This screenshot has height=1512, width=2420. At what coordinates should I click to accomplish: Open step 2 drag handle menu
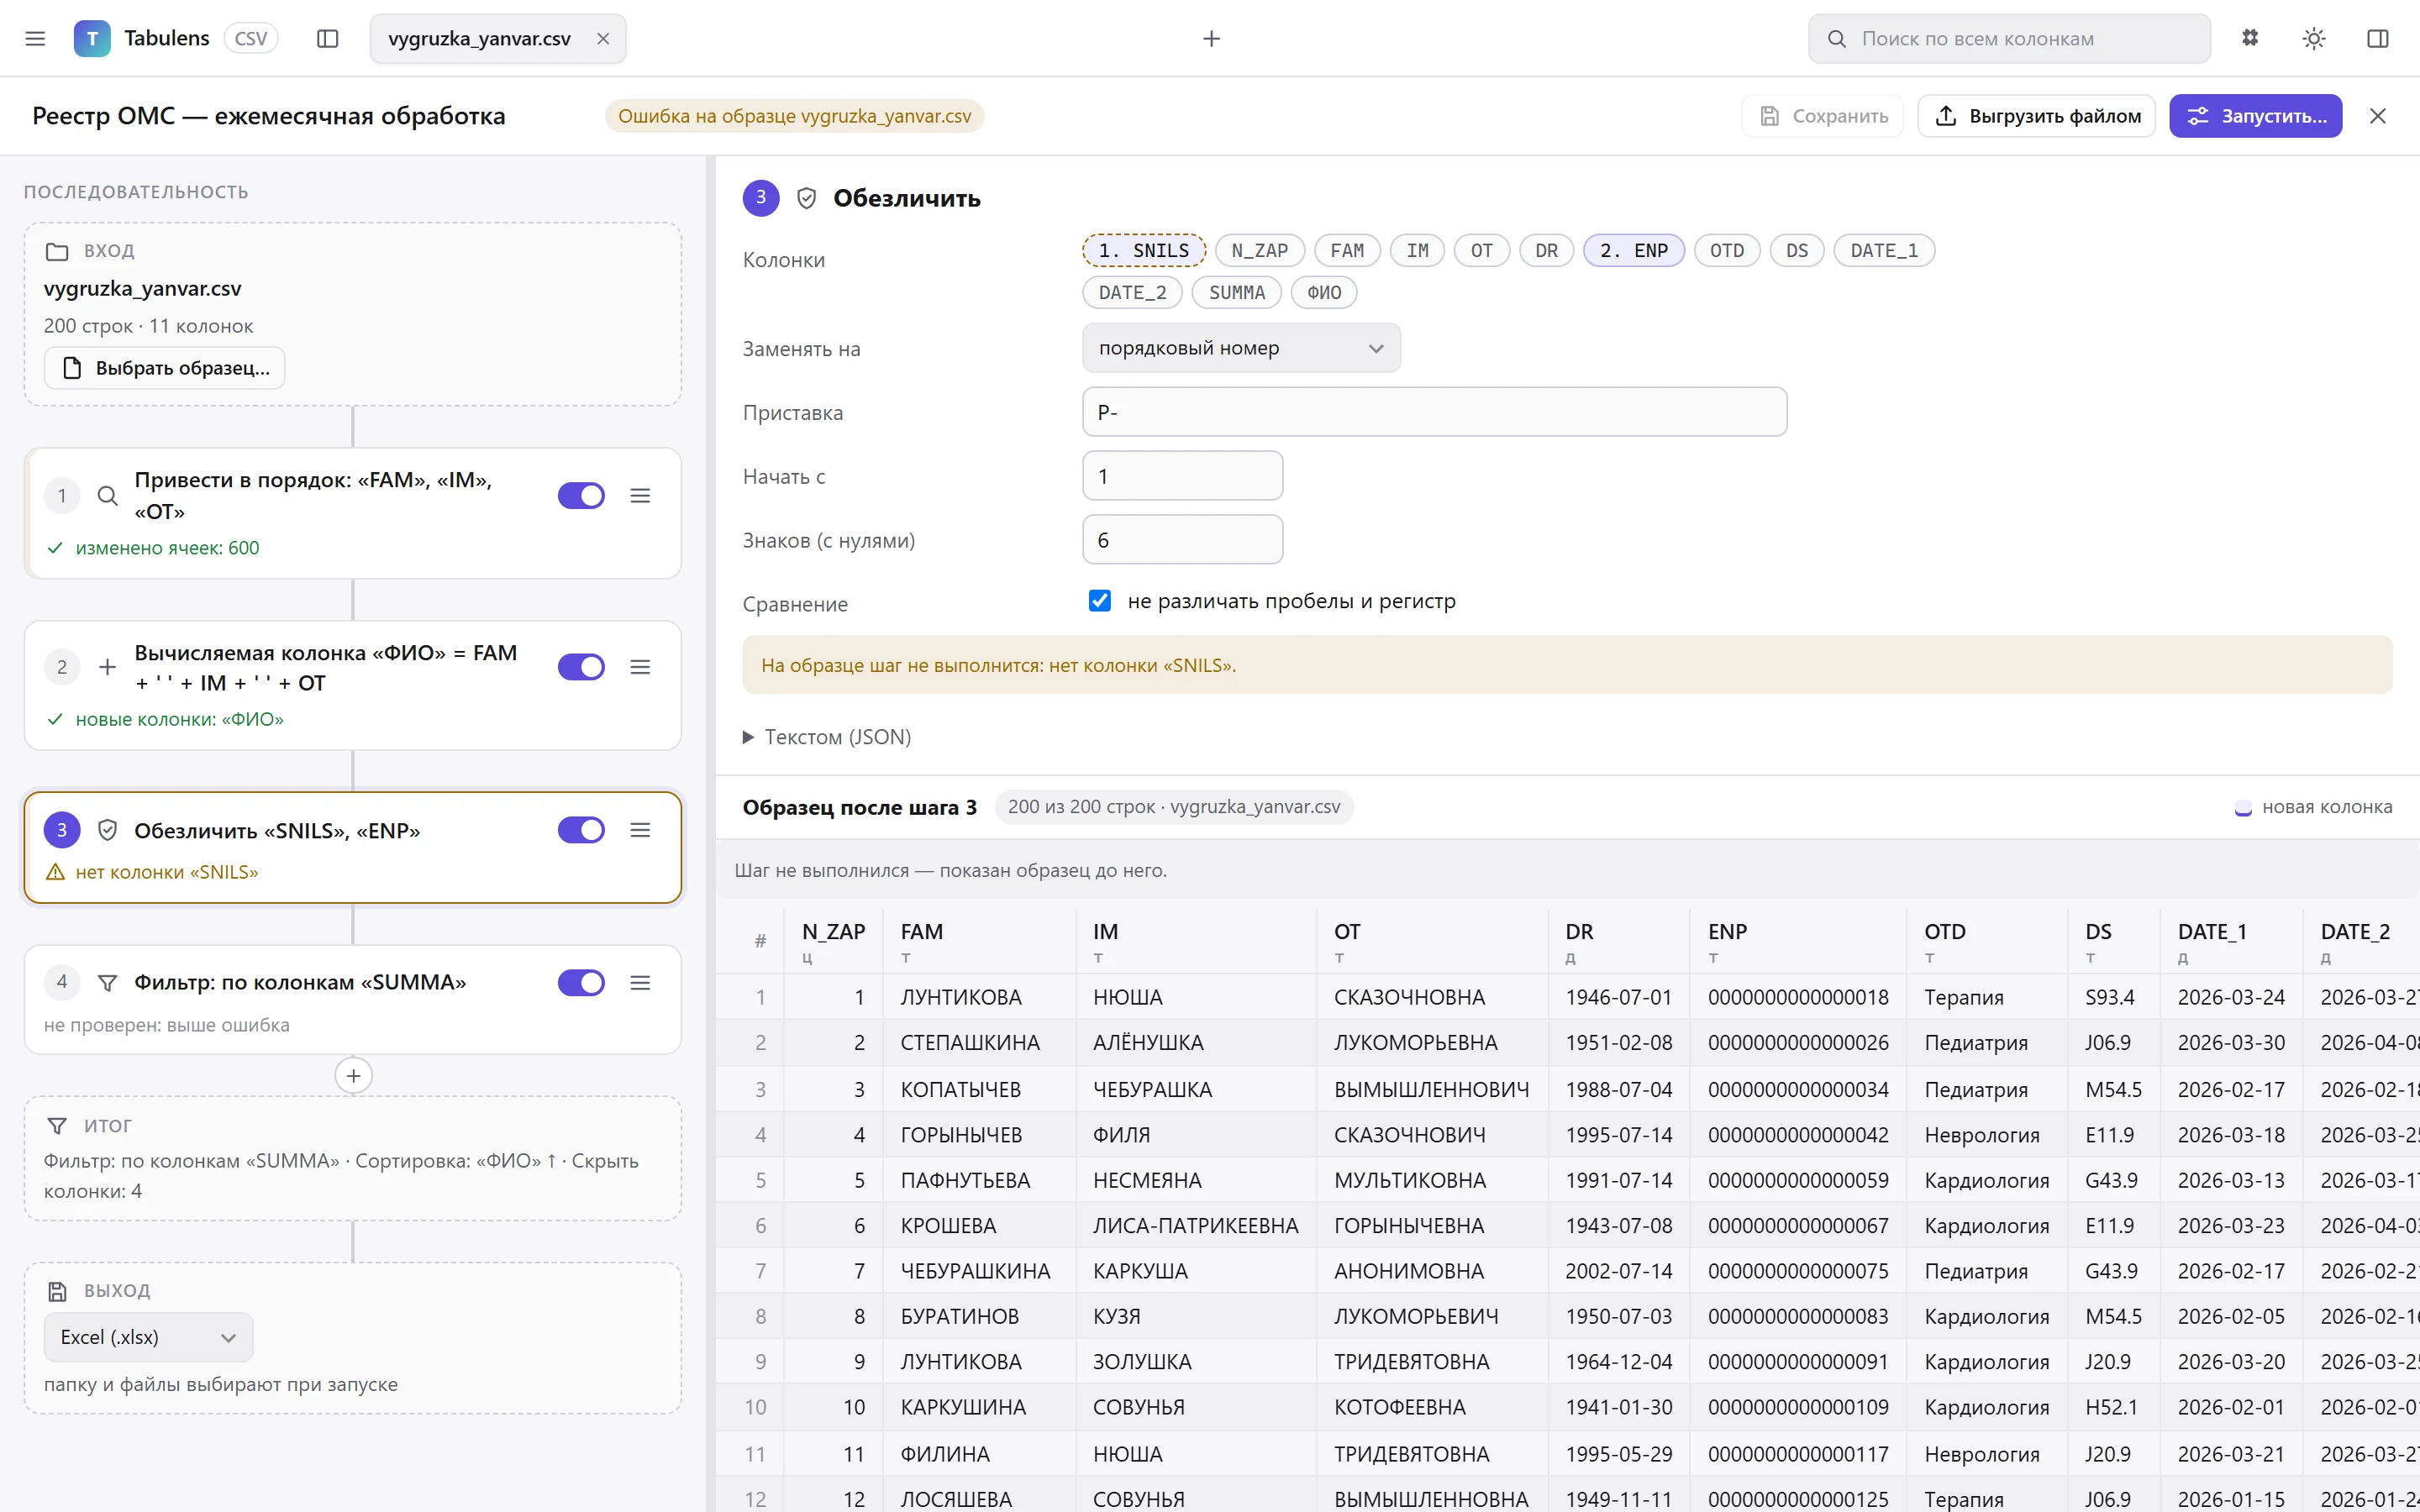(x=640, y=667)
